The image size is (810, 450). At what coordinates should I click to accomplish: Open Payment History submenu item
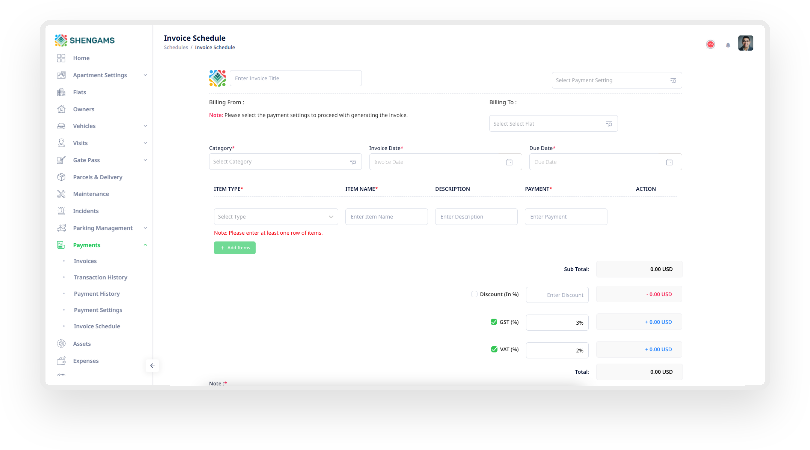coord(97,294)
